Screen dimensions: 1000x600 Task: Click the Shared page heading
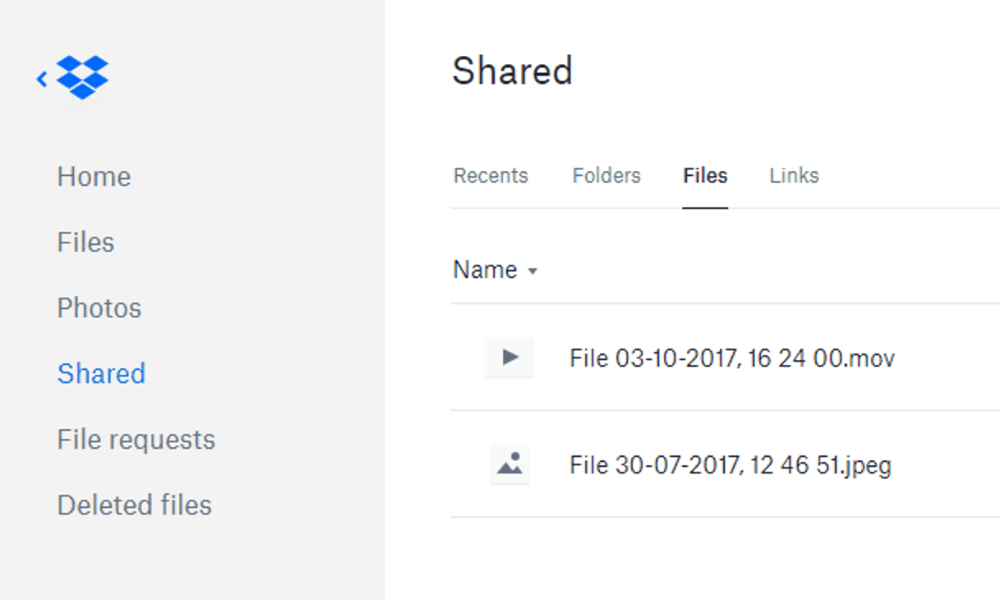[512, 70]
